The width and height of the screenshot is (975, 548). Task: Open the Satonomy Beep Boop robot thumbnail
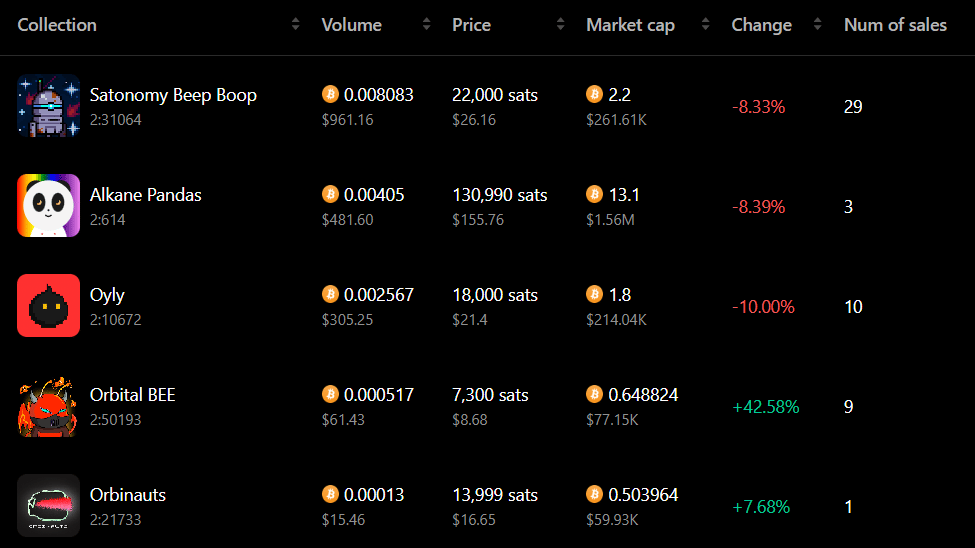(x=49, y=106)
